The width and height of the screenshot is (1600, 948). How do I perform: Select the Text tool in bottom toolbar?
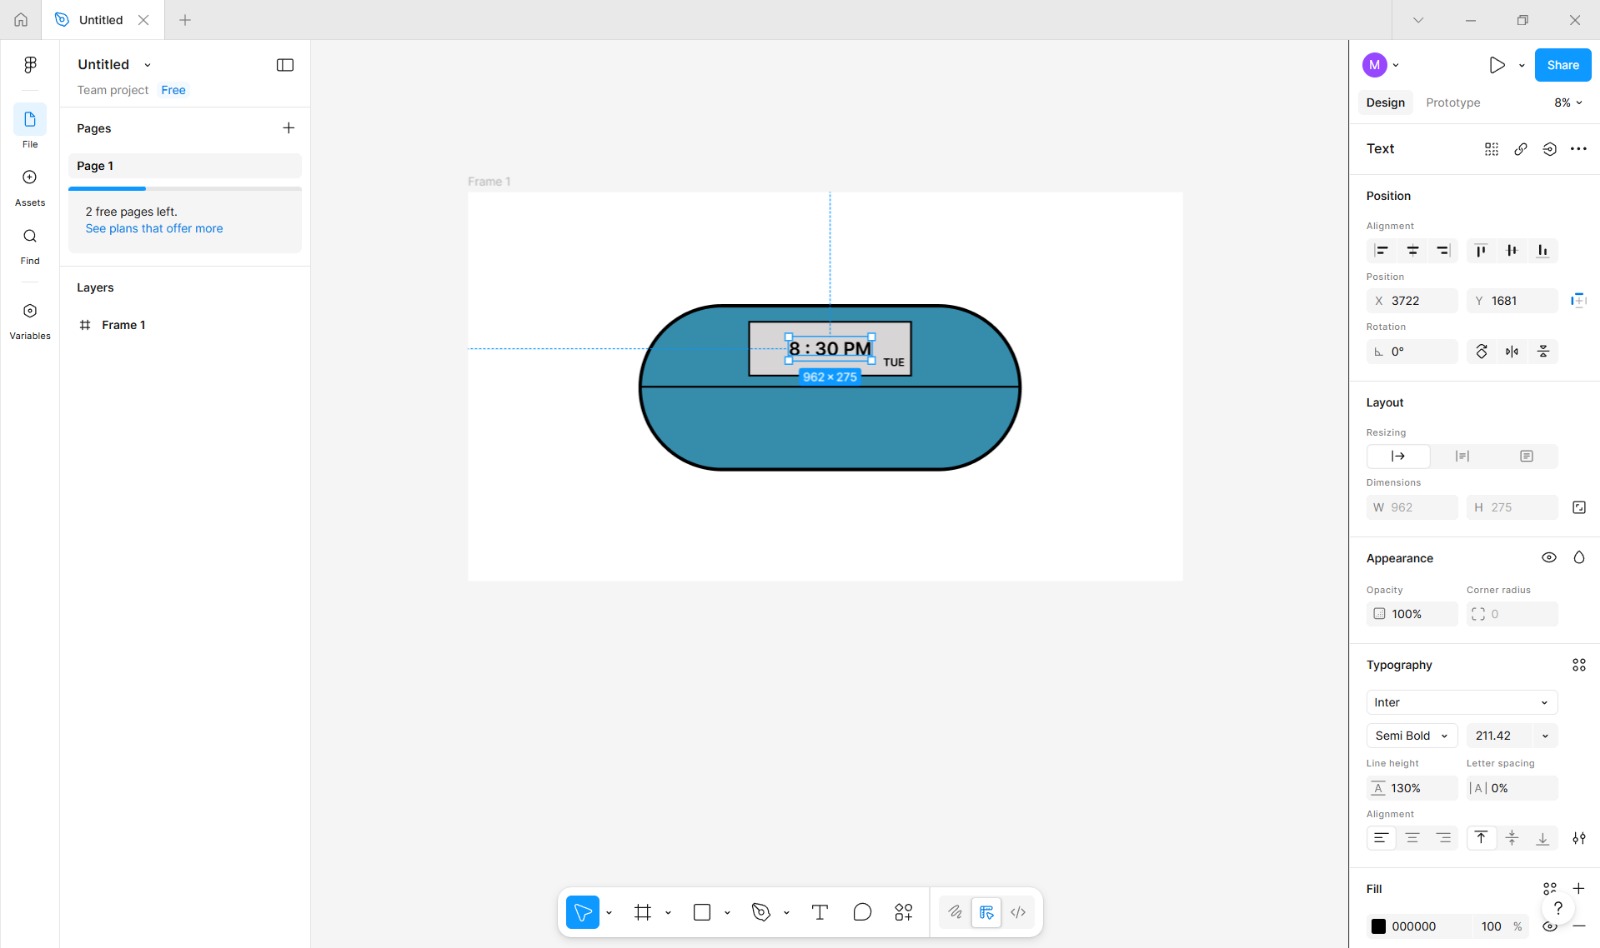819,911
